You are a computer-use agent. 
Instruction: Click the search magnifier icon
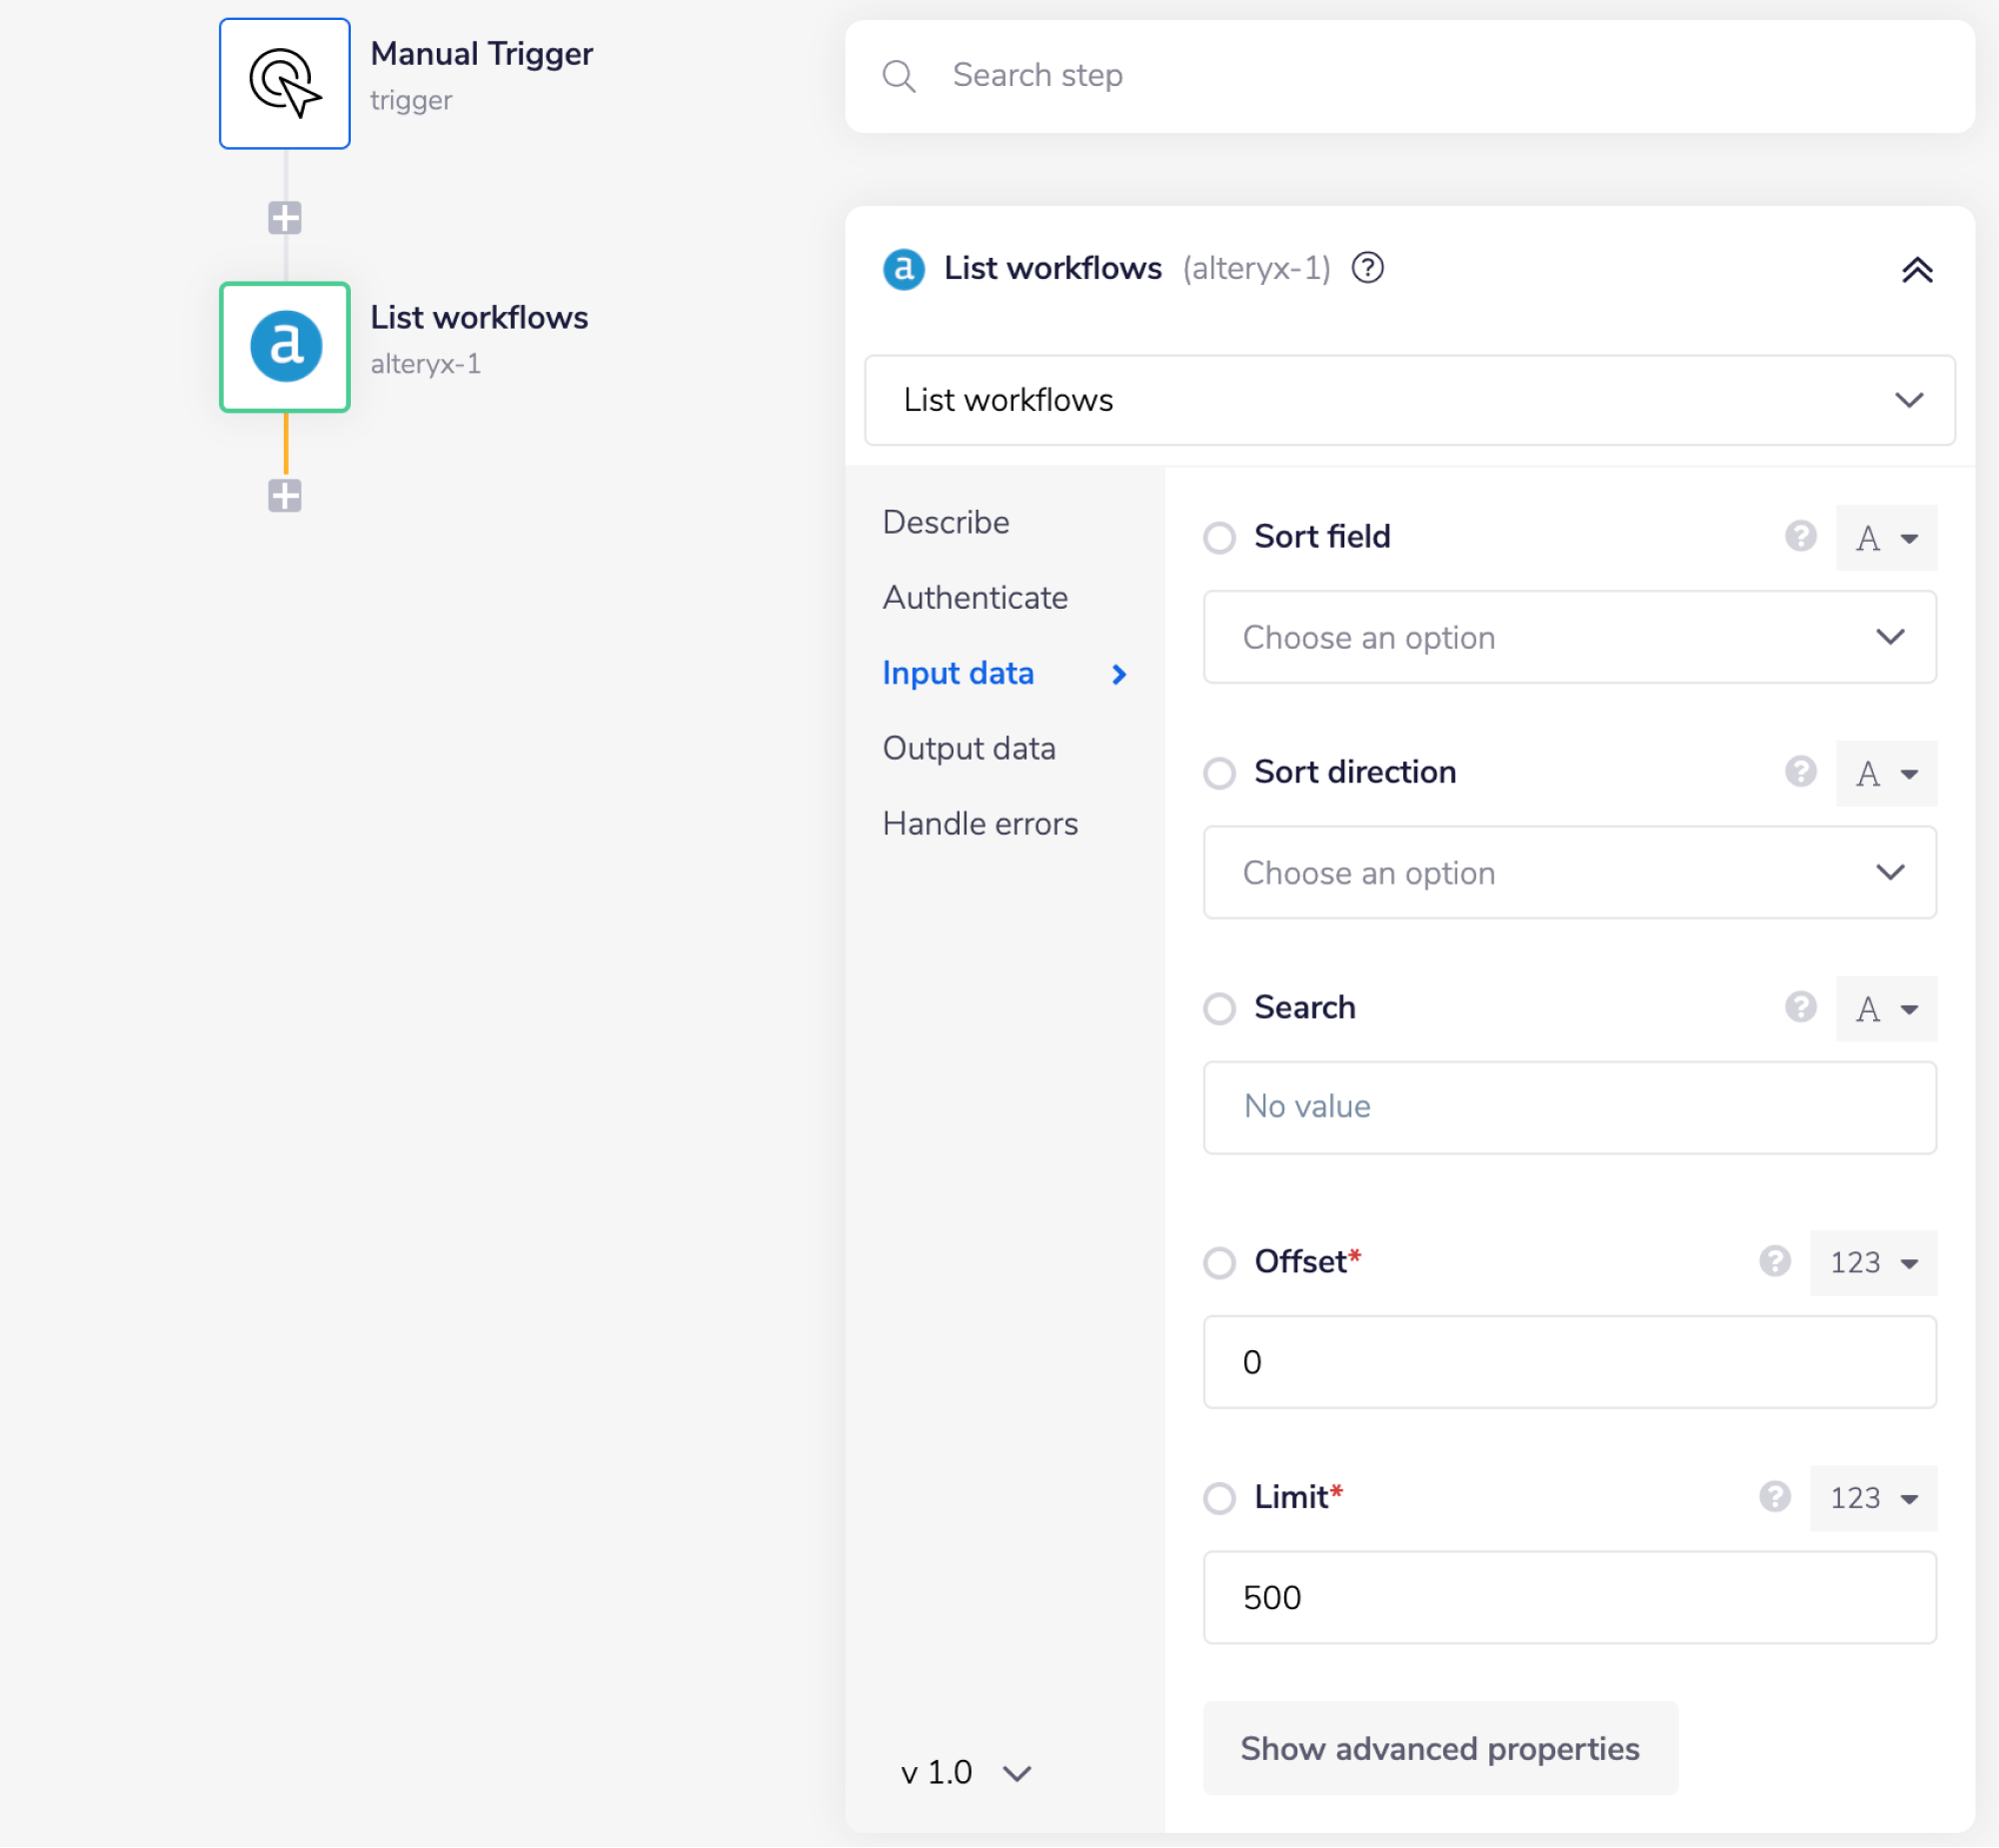click(899, 76)
